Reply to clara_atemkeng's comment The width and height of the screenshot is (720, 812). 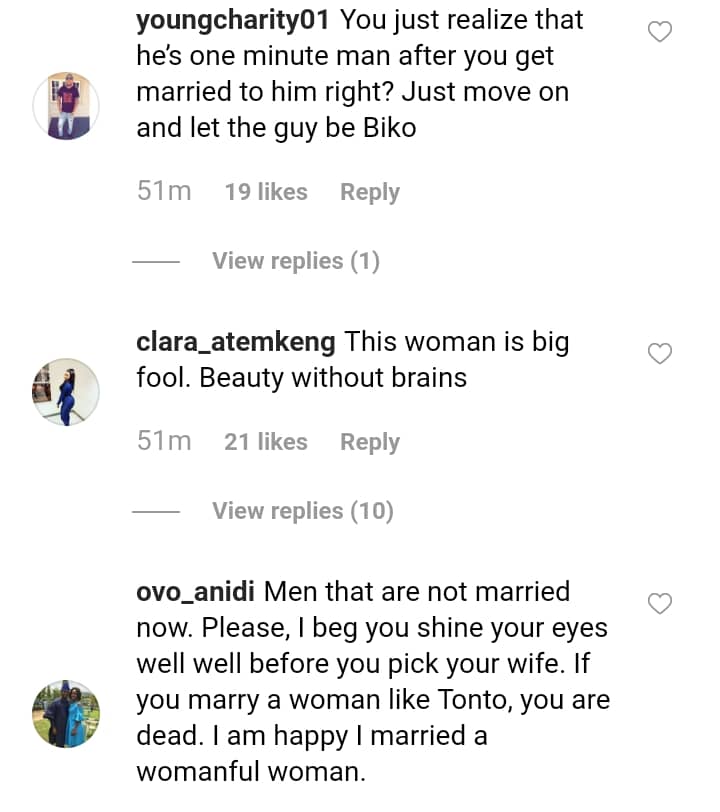[369, 442]
